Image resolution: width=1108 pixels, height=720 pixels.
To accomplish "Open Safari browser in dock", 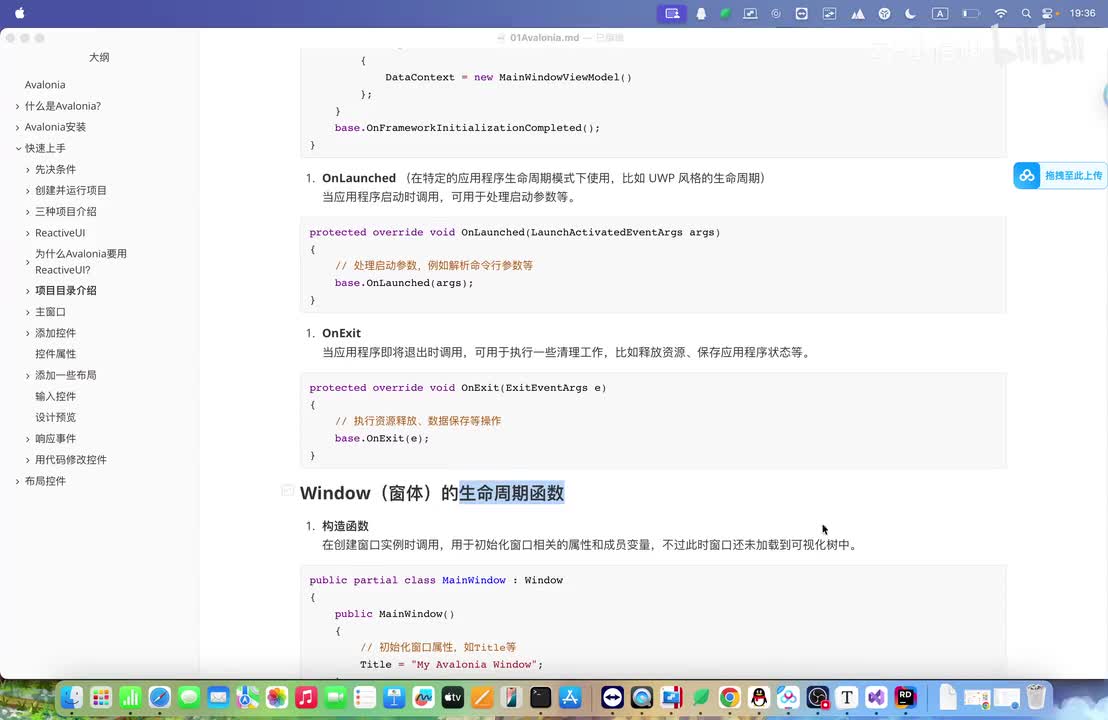I will pyautogui.click(x=160, y=698).
